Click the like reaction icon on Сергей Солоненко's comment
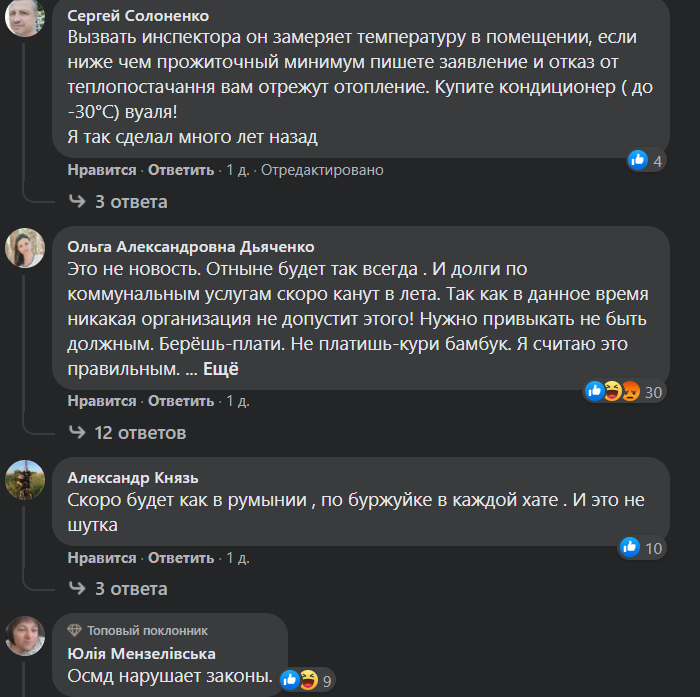 637,160
